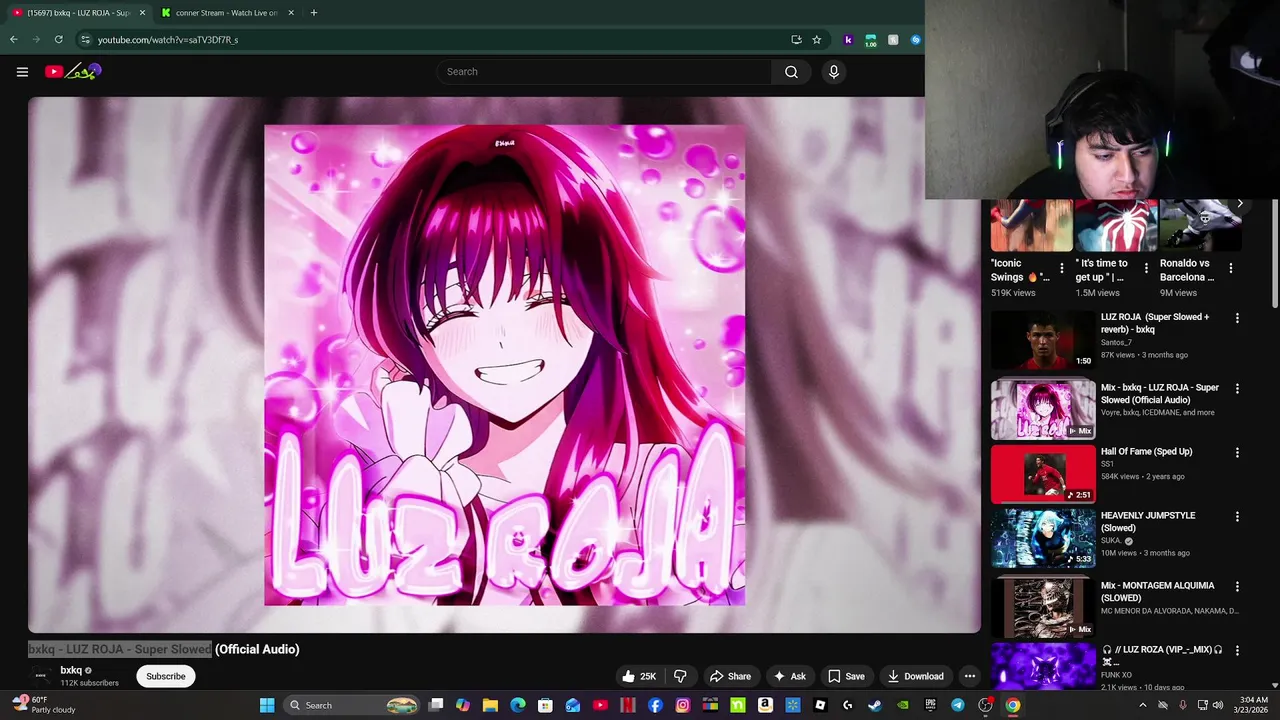Focus the YouTube search field
Screen dimensions: 1280x720
tap(604, 72)
